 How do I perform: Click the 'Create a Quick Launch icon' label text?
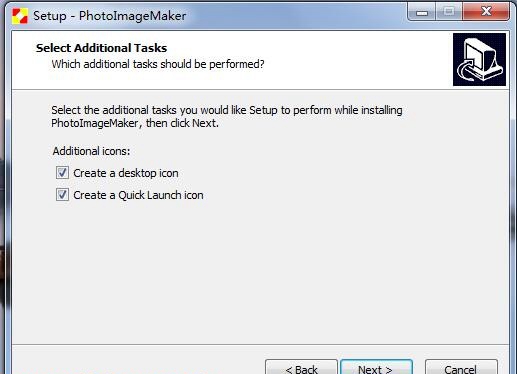click(x=138, y=195)
